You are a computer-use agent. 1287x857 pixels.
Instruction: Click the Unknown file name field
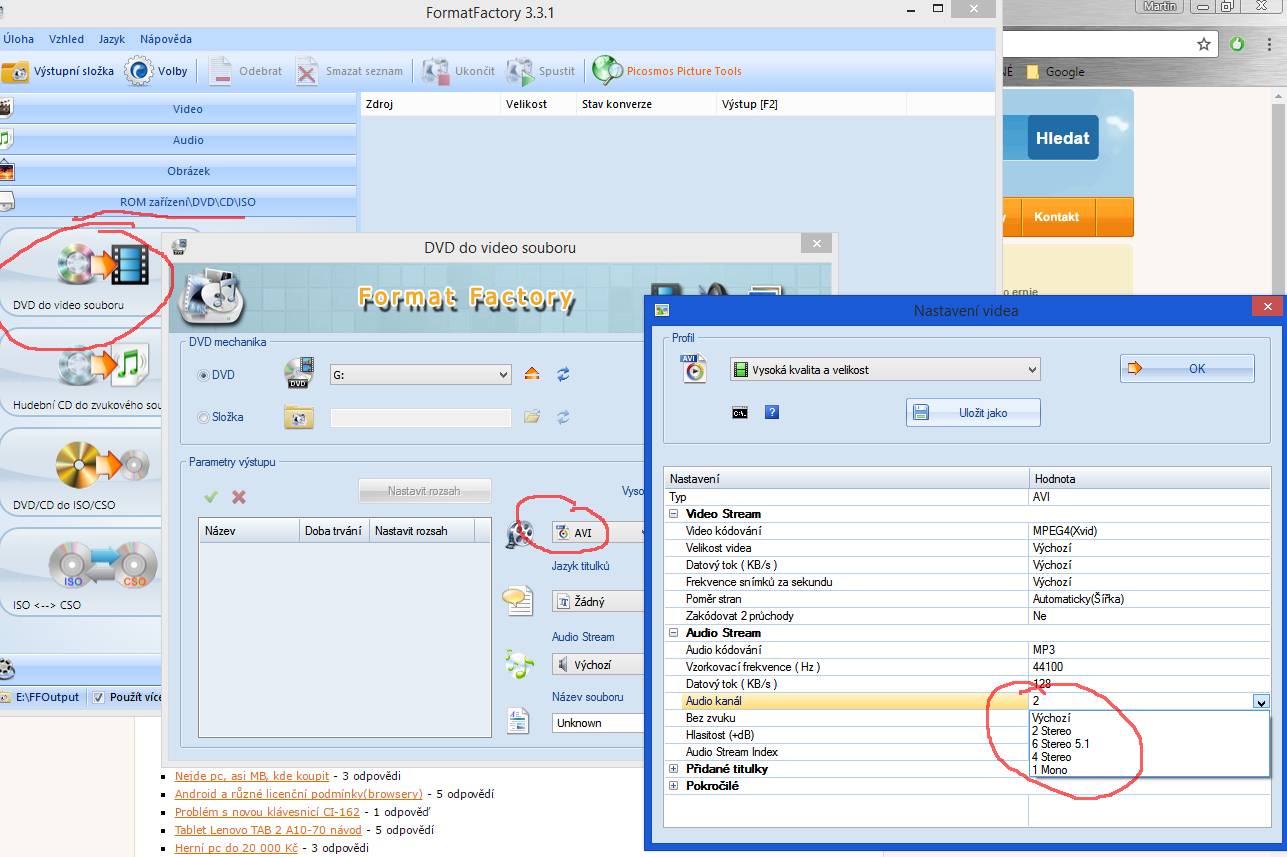tap(600, 722)
